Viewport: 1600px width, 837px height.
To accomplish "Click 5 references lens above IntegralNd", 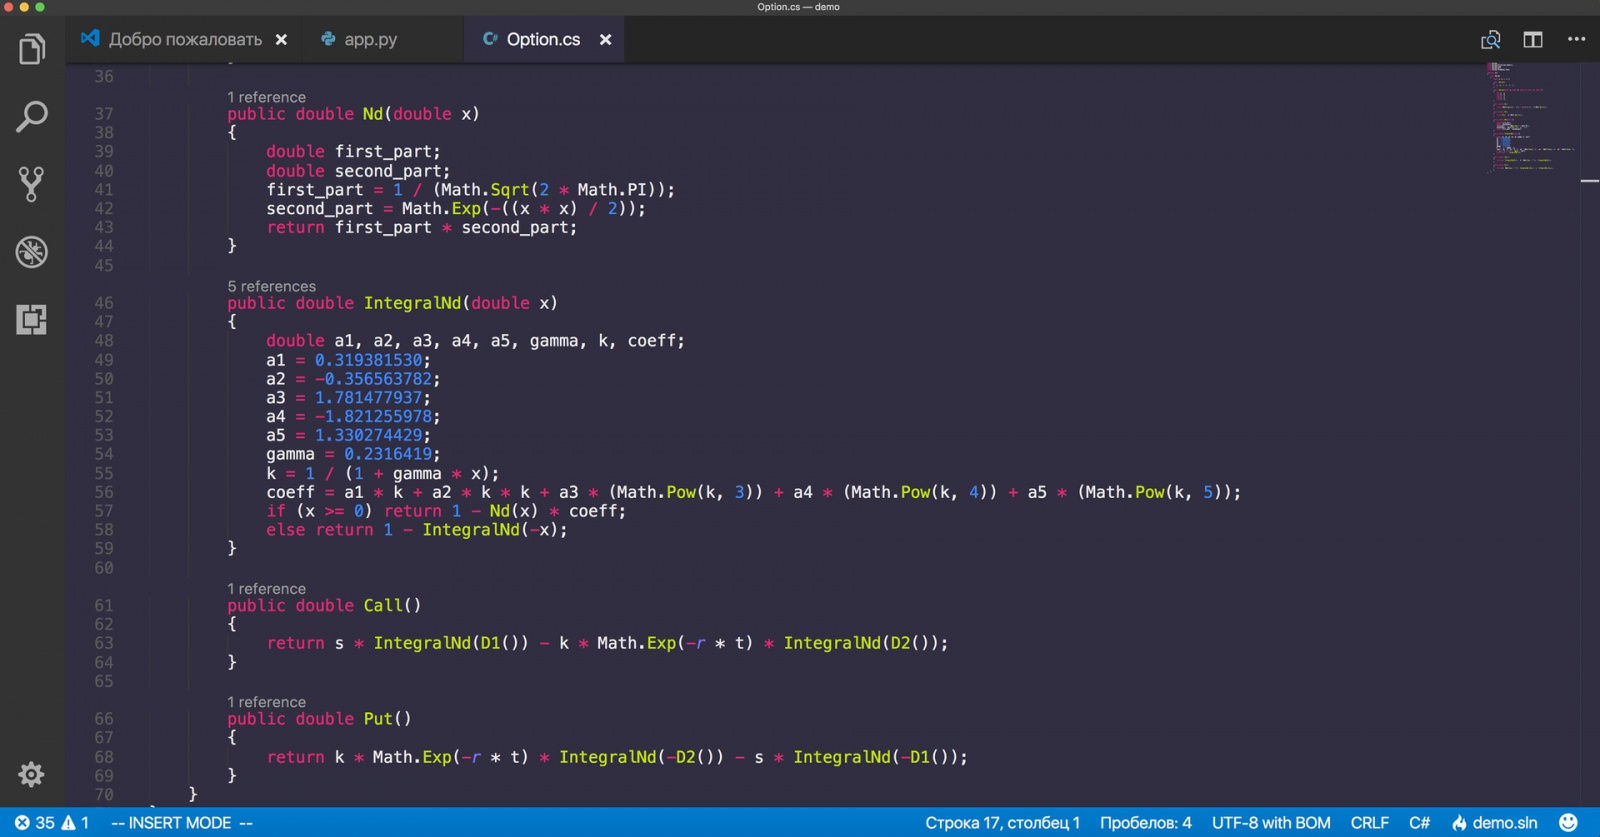I will click(271, 286).
